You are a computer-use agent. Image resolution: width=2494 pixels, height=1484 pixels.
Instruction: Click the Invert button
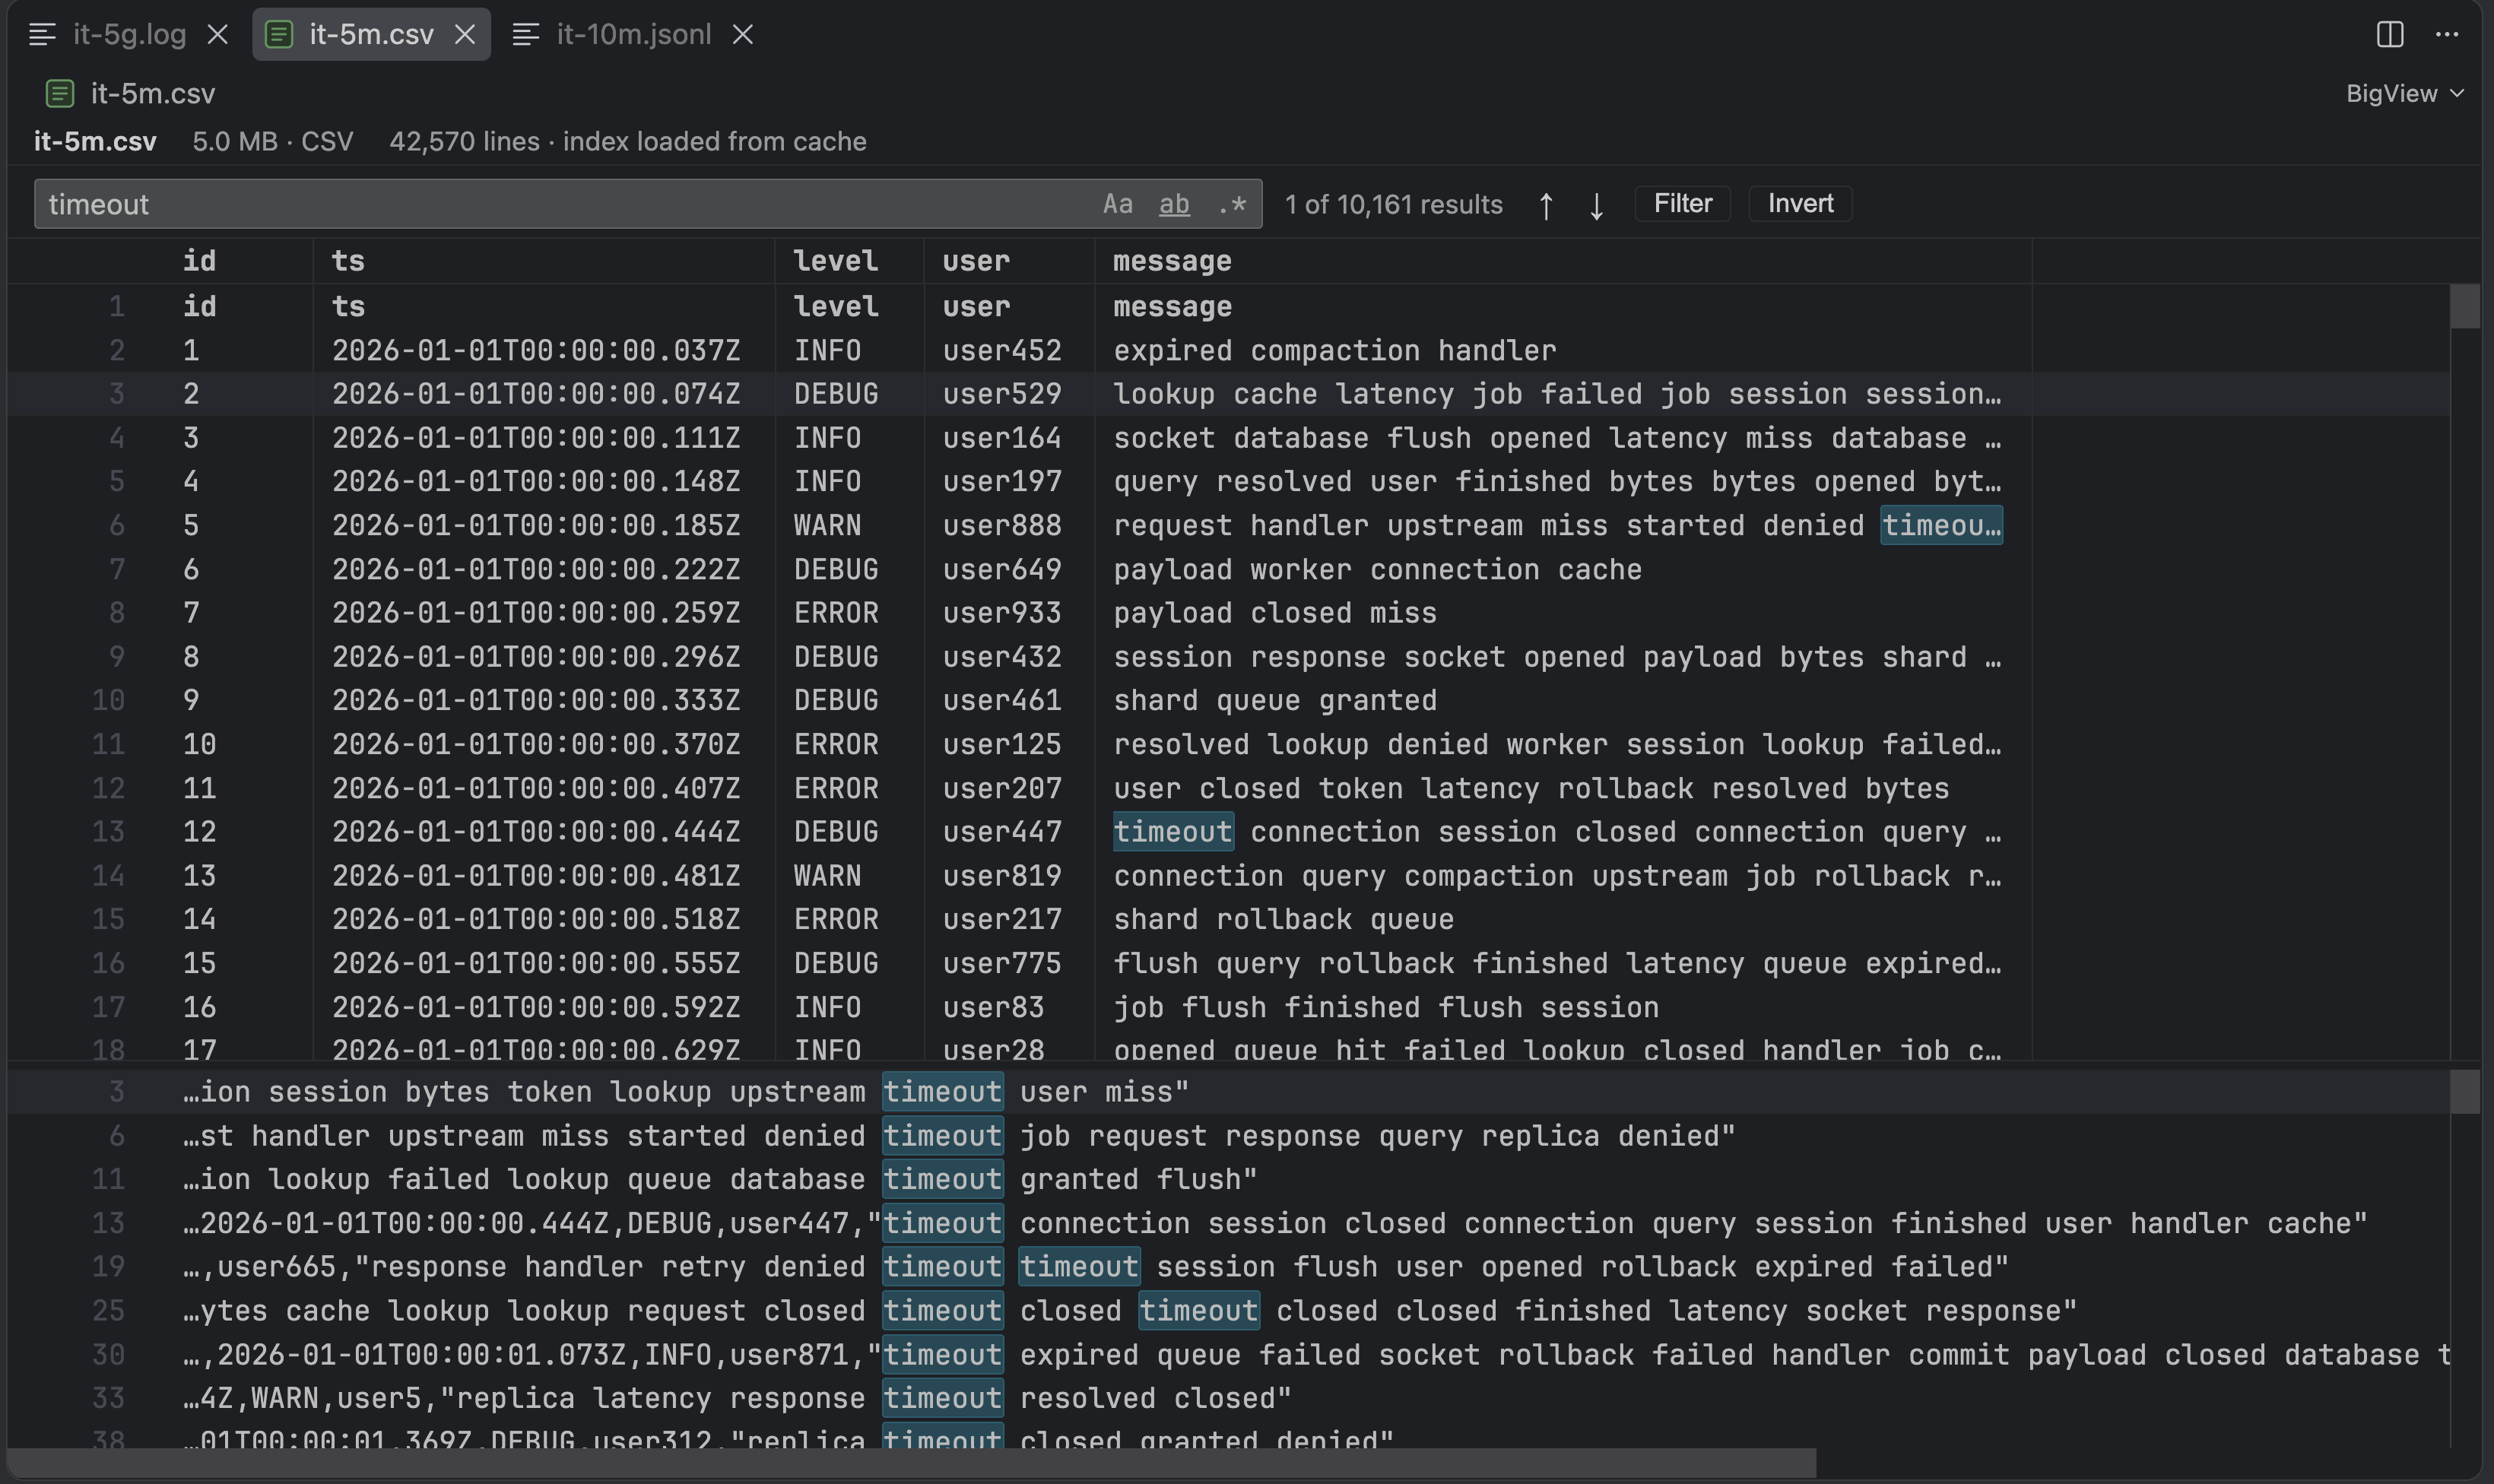click(x=1800, y=204)
